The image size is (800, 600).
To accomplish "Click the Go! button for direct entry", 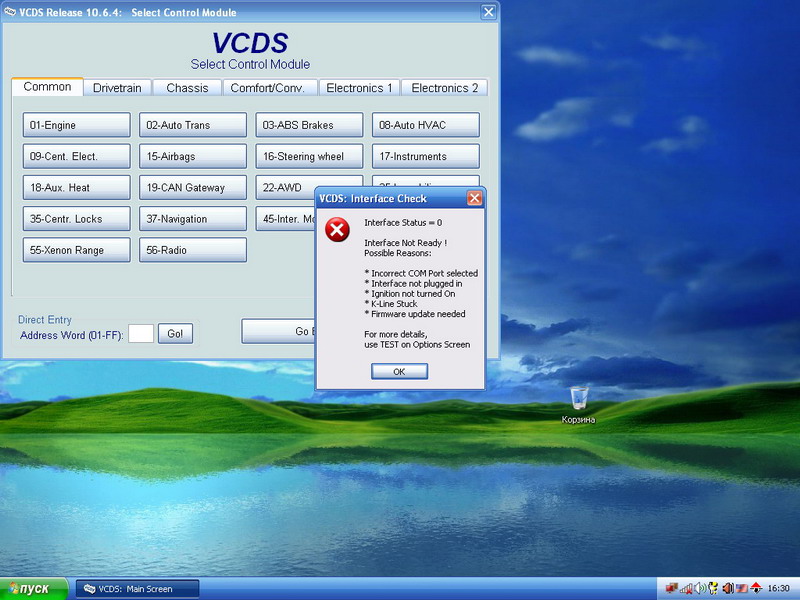I will [175, 334].
